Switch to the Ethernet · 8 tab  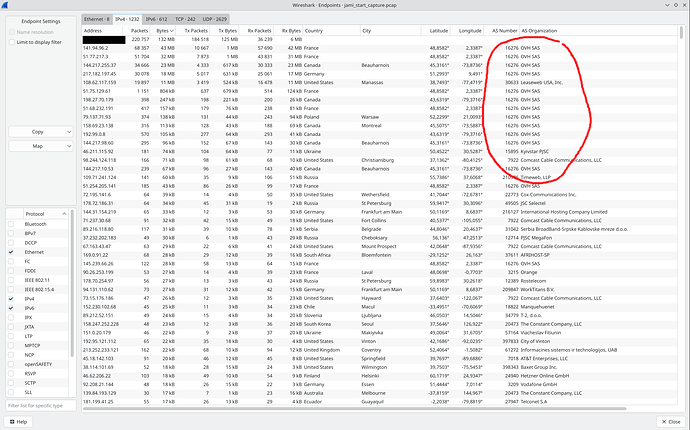click(97, 19)
